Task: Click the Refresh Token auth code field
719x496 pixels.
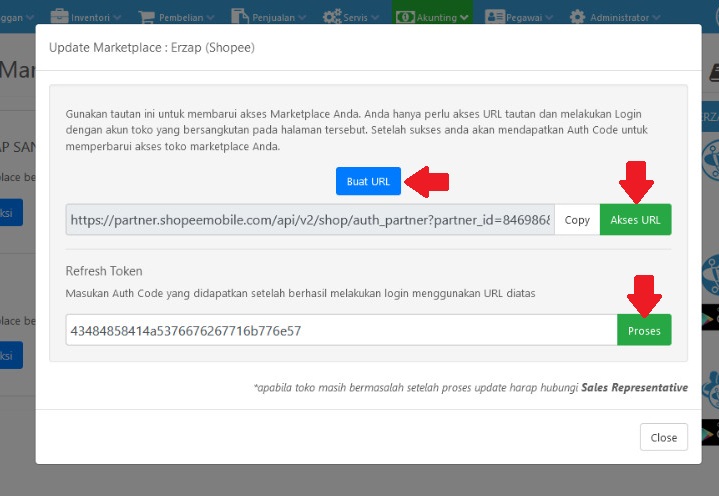Action: click(342, 330)
